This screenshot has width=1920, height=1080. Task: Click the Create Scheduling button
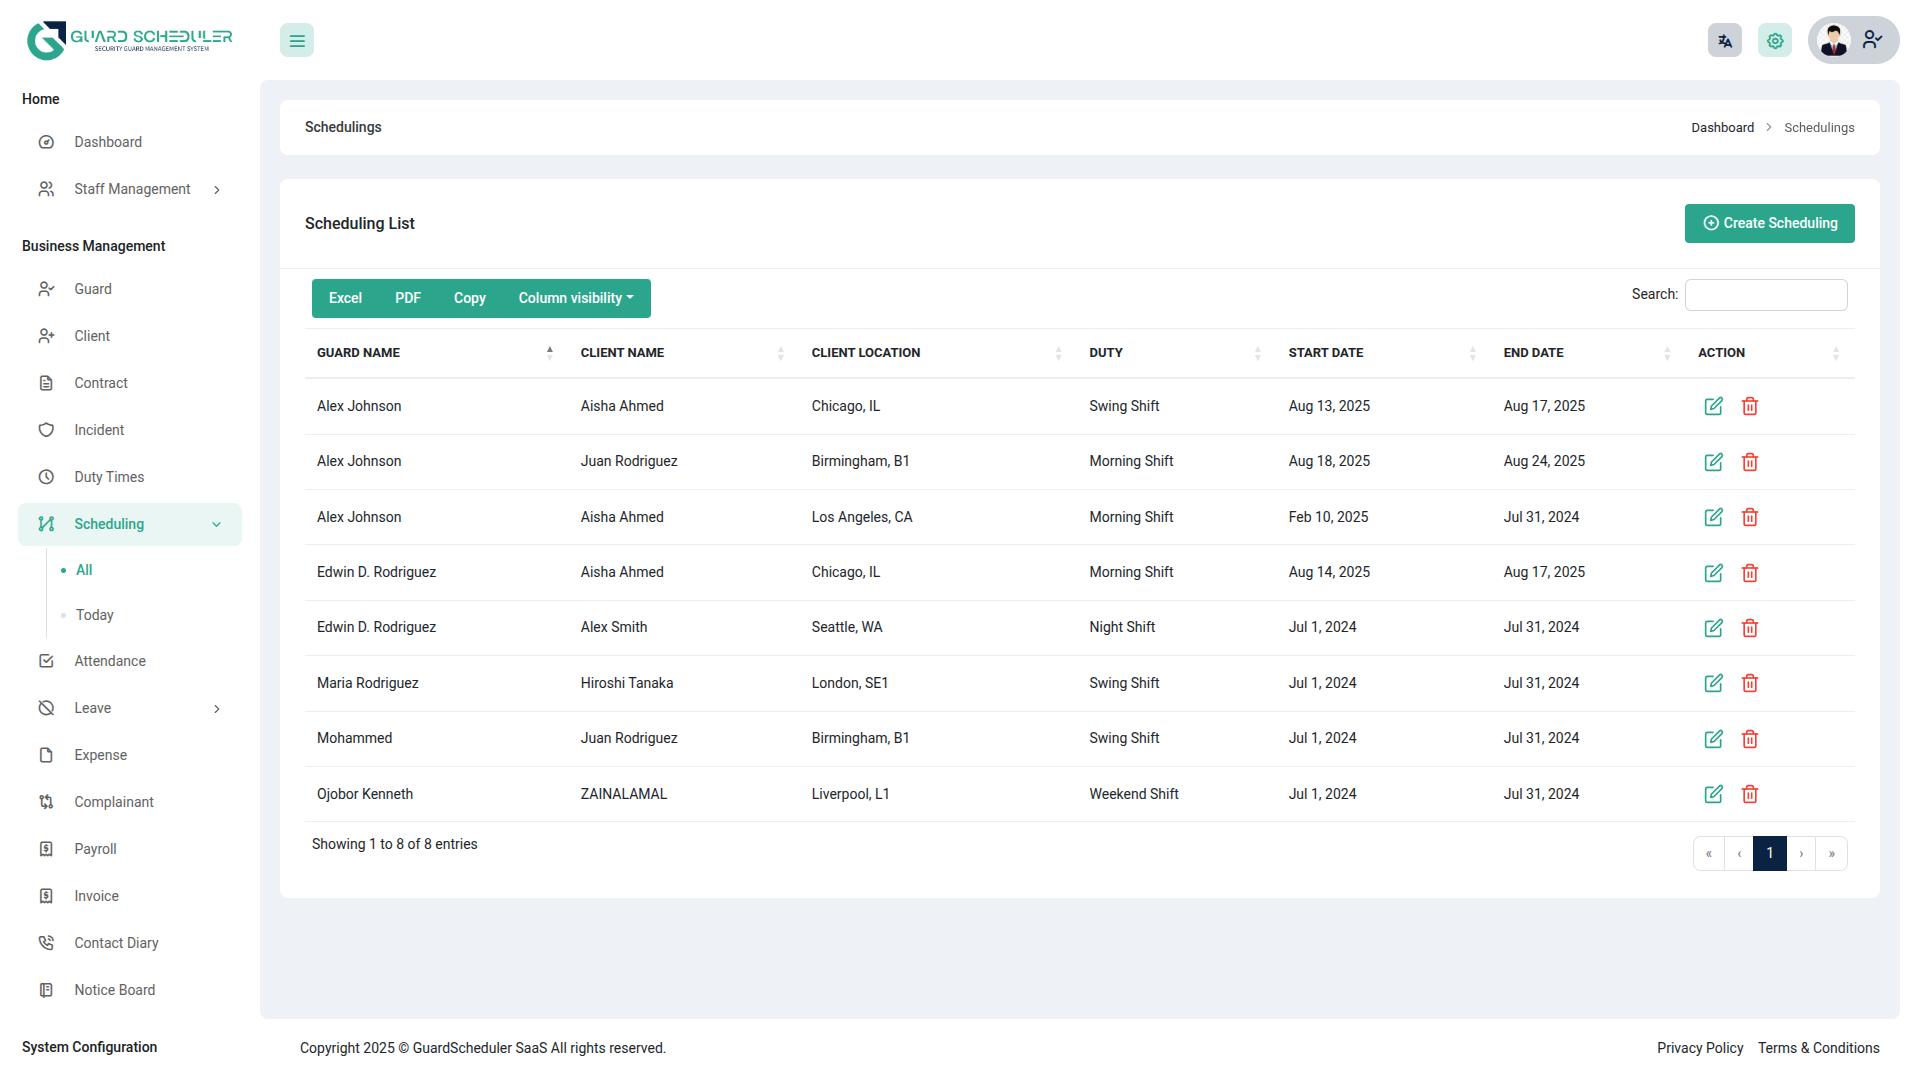coord(1769,223)
